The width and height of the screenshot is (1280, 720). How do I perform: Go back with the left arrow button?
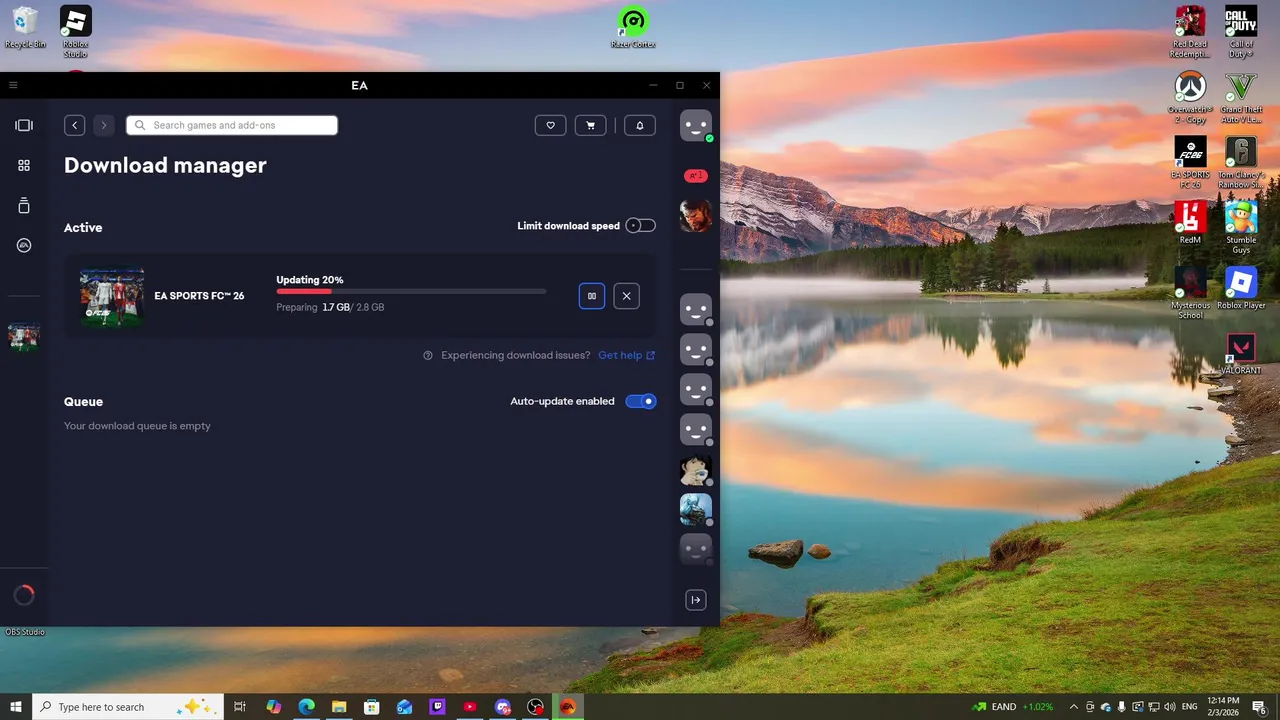click(75, 125)
